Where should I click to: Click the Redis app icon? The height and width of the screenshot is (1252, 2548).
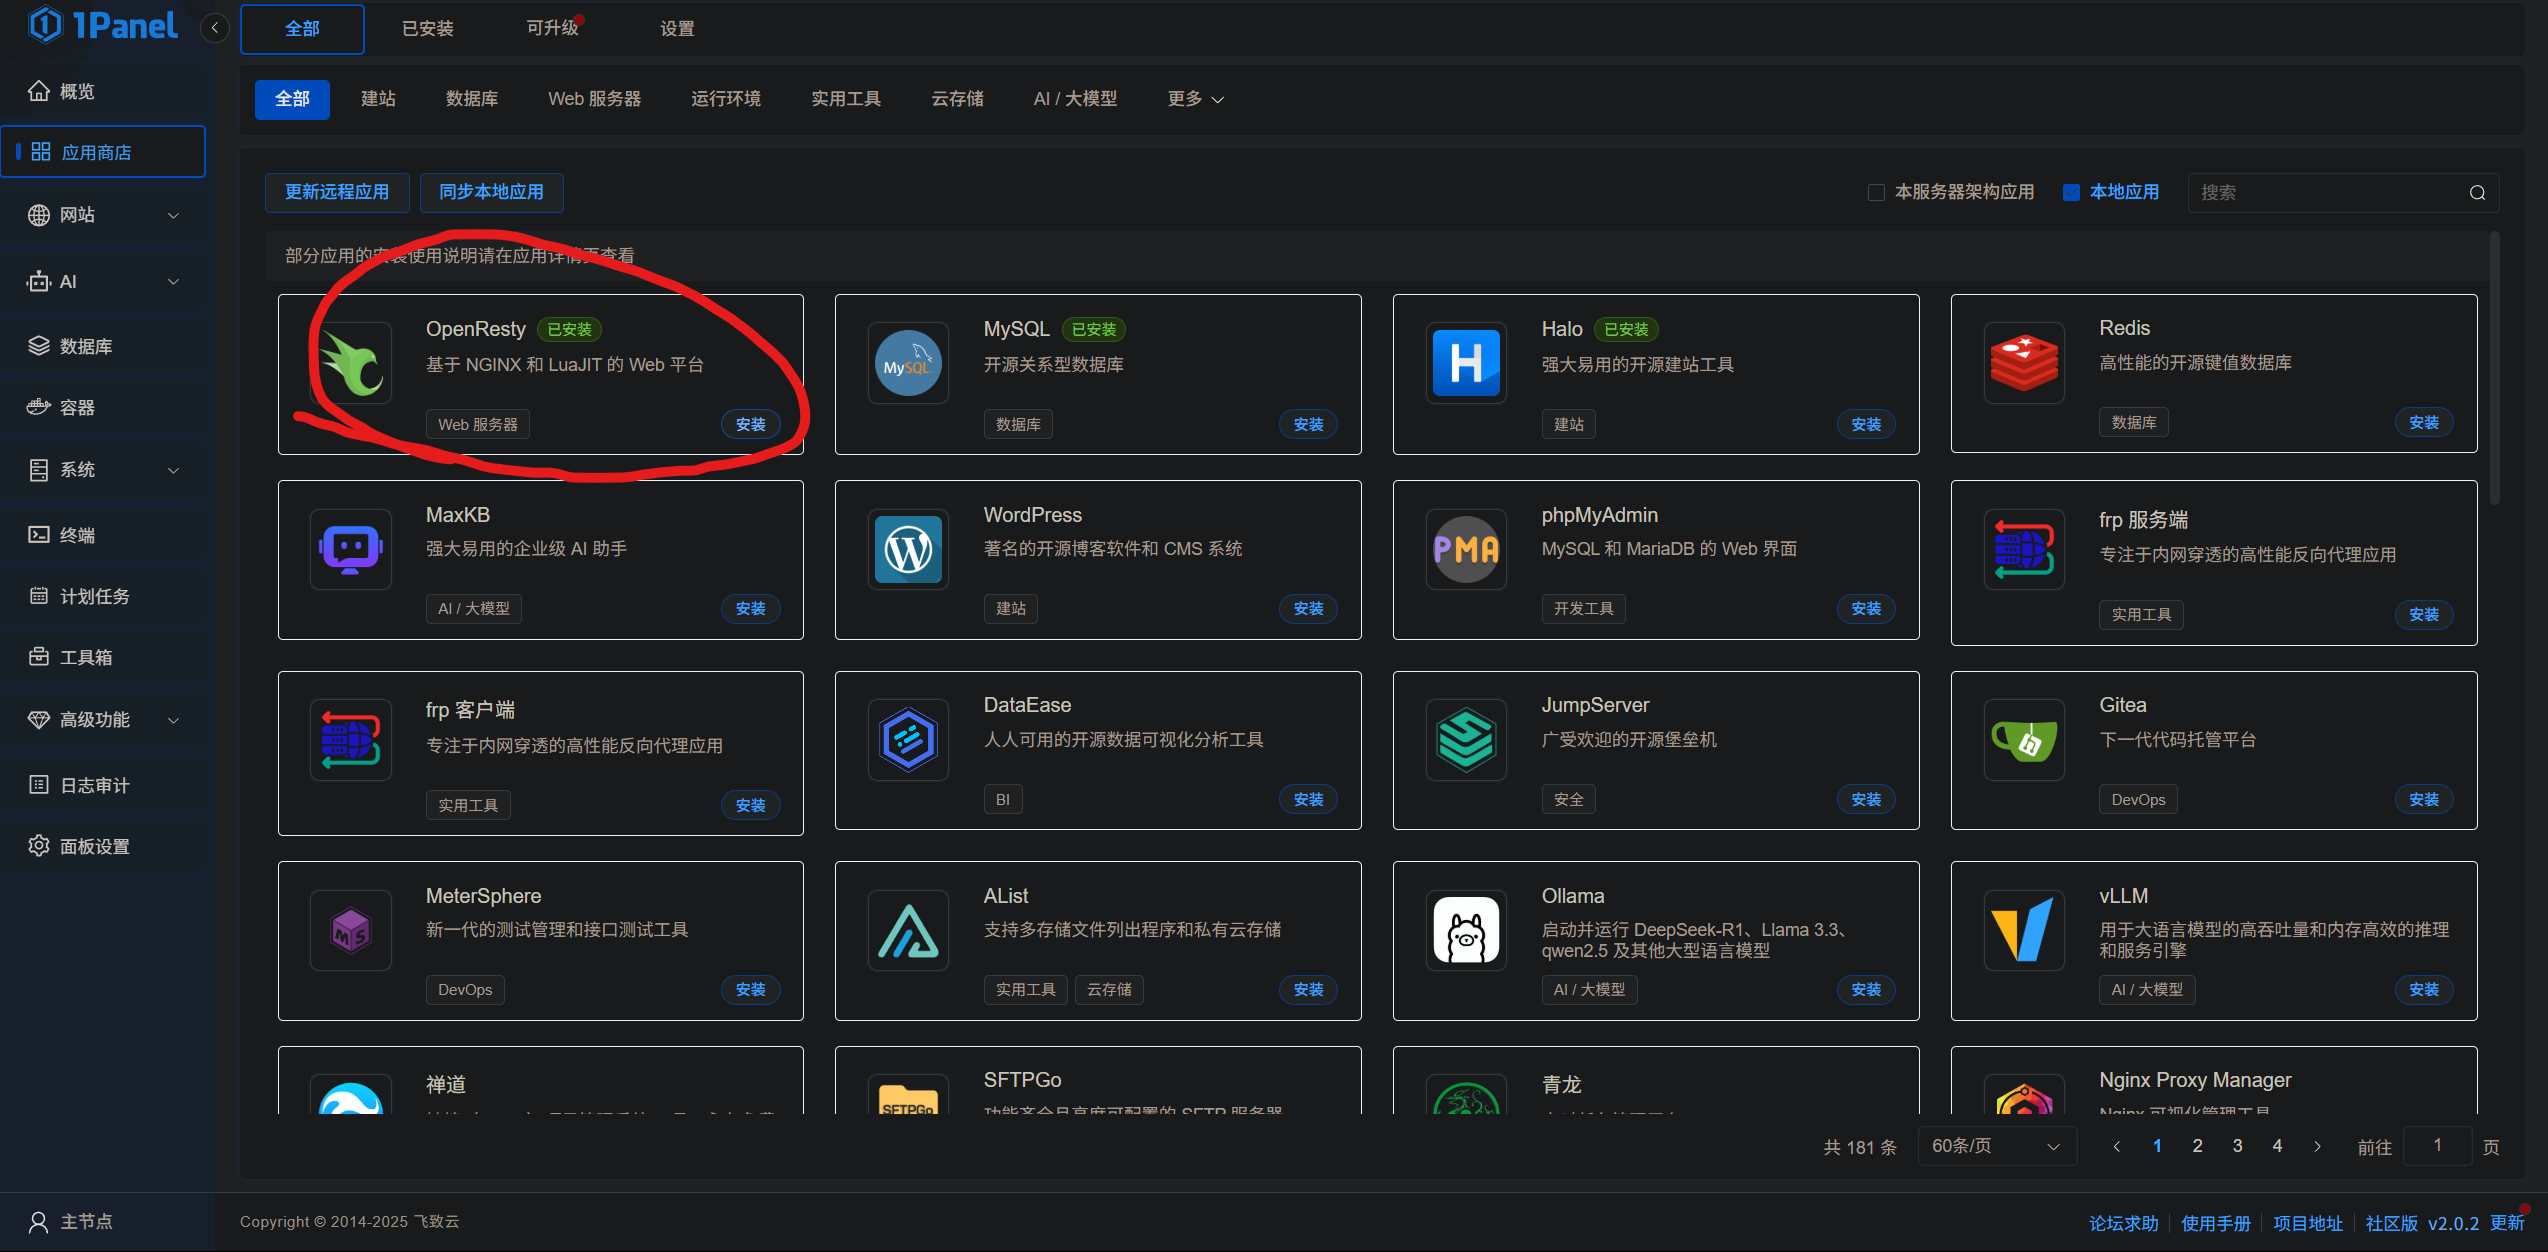[x=2024, y=363]
